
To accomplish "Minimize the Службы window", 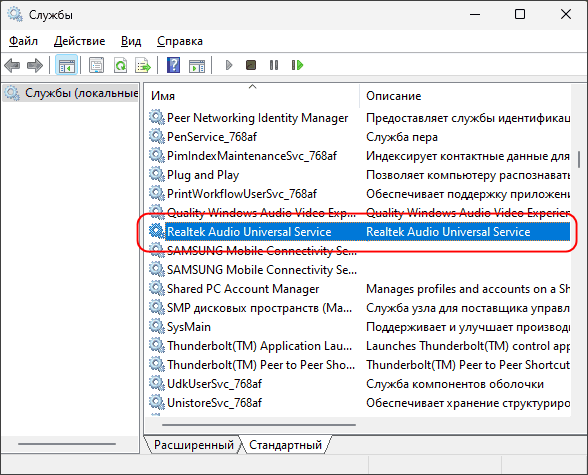I will coord(475,15).
